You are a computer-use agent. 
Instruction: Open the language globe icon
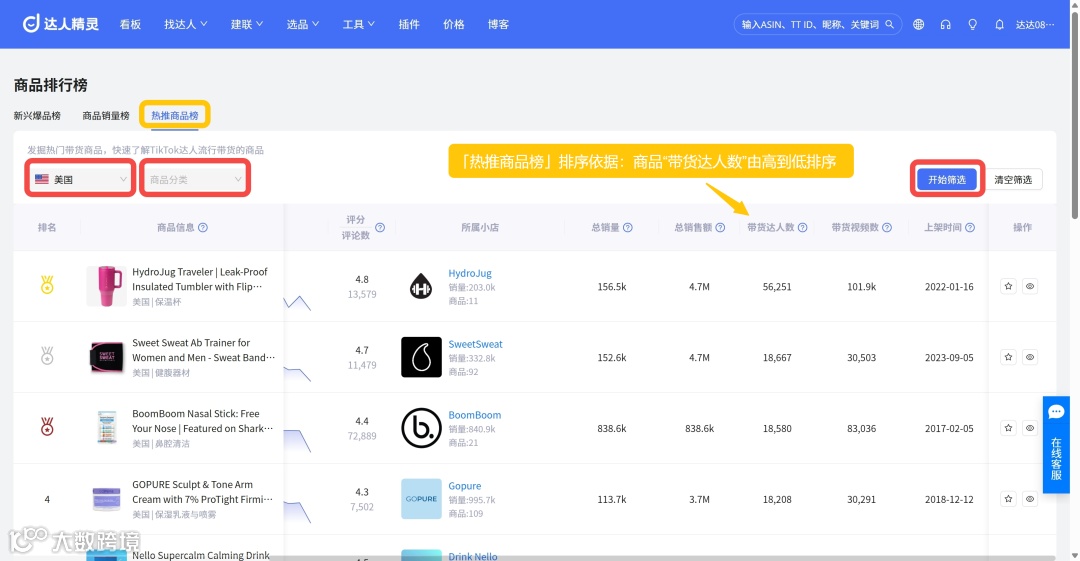point(918,24)
